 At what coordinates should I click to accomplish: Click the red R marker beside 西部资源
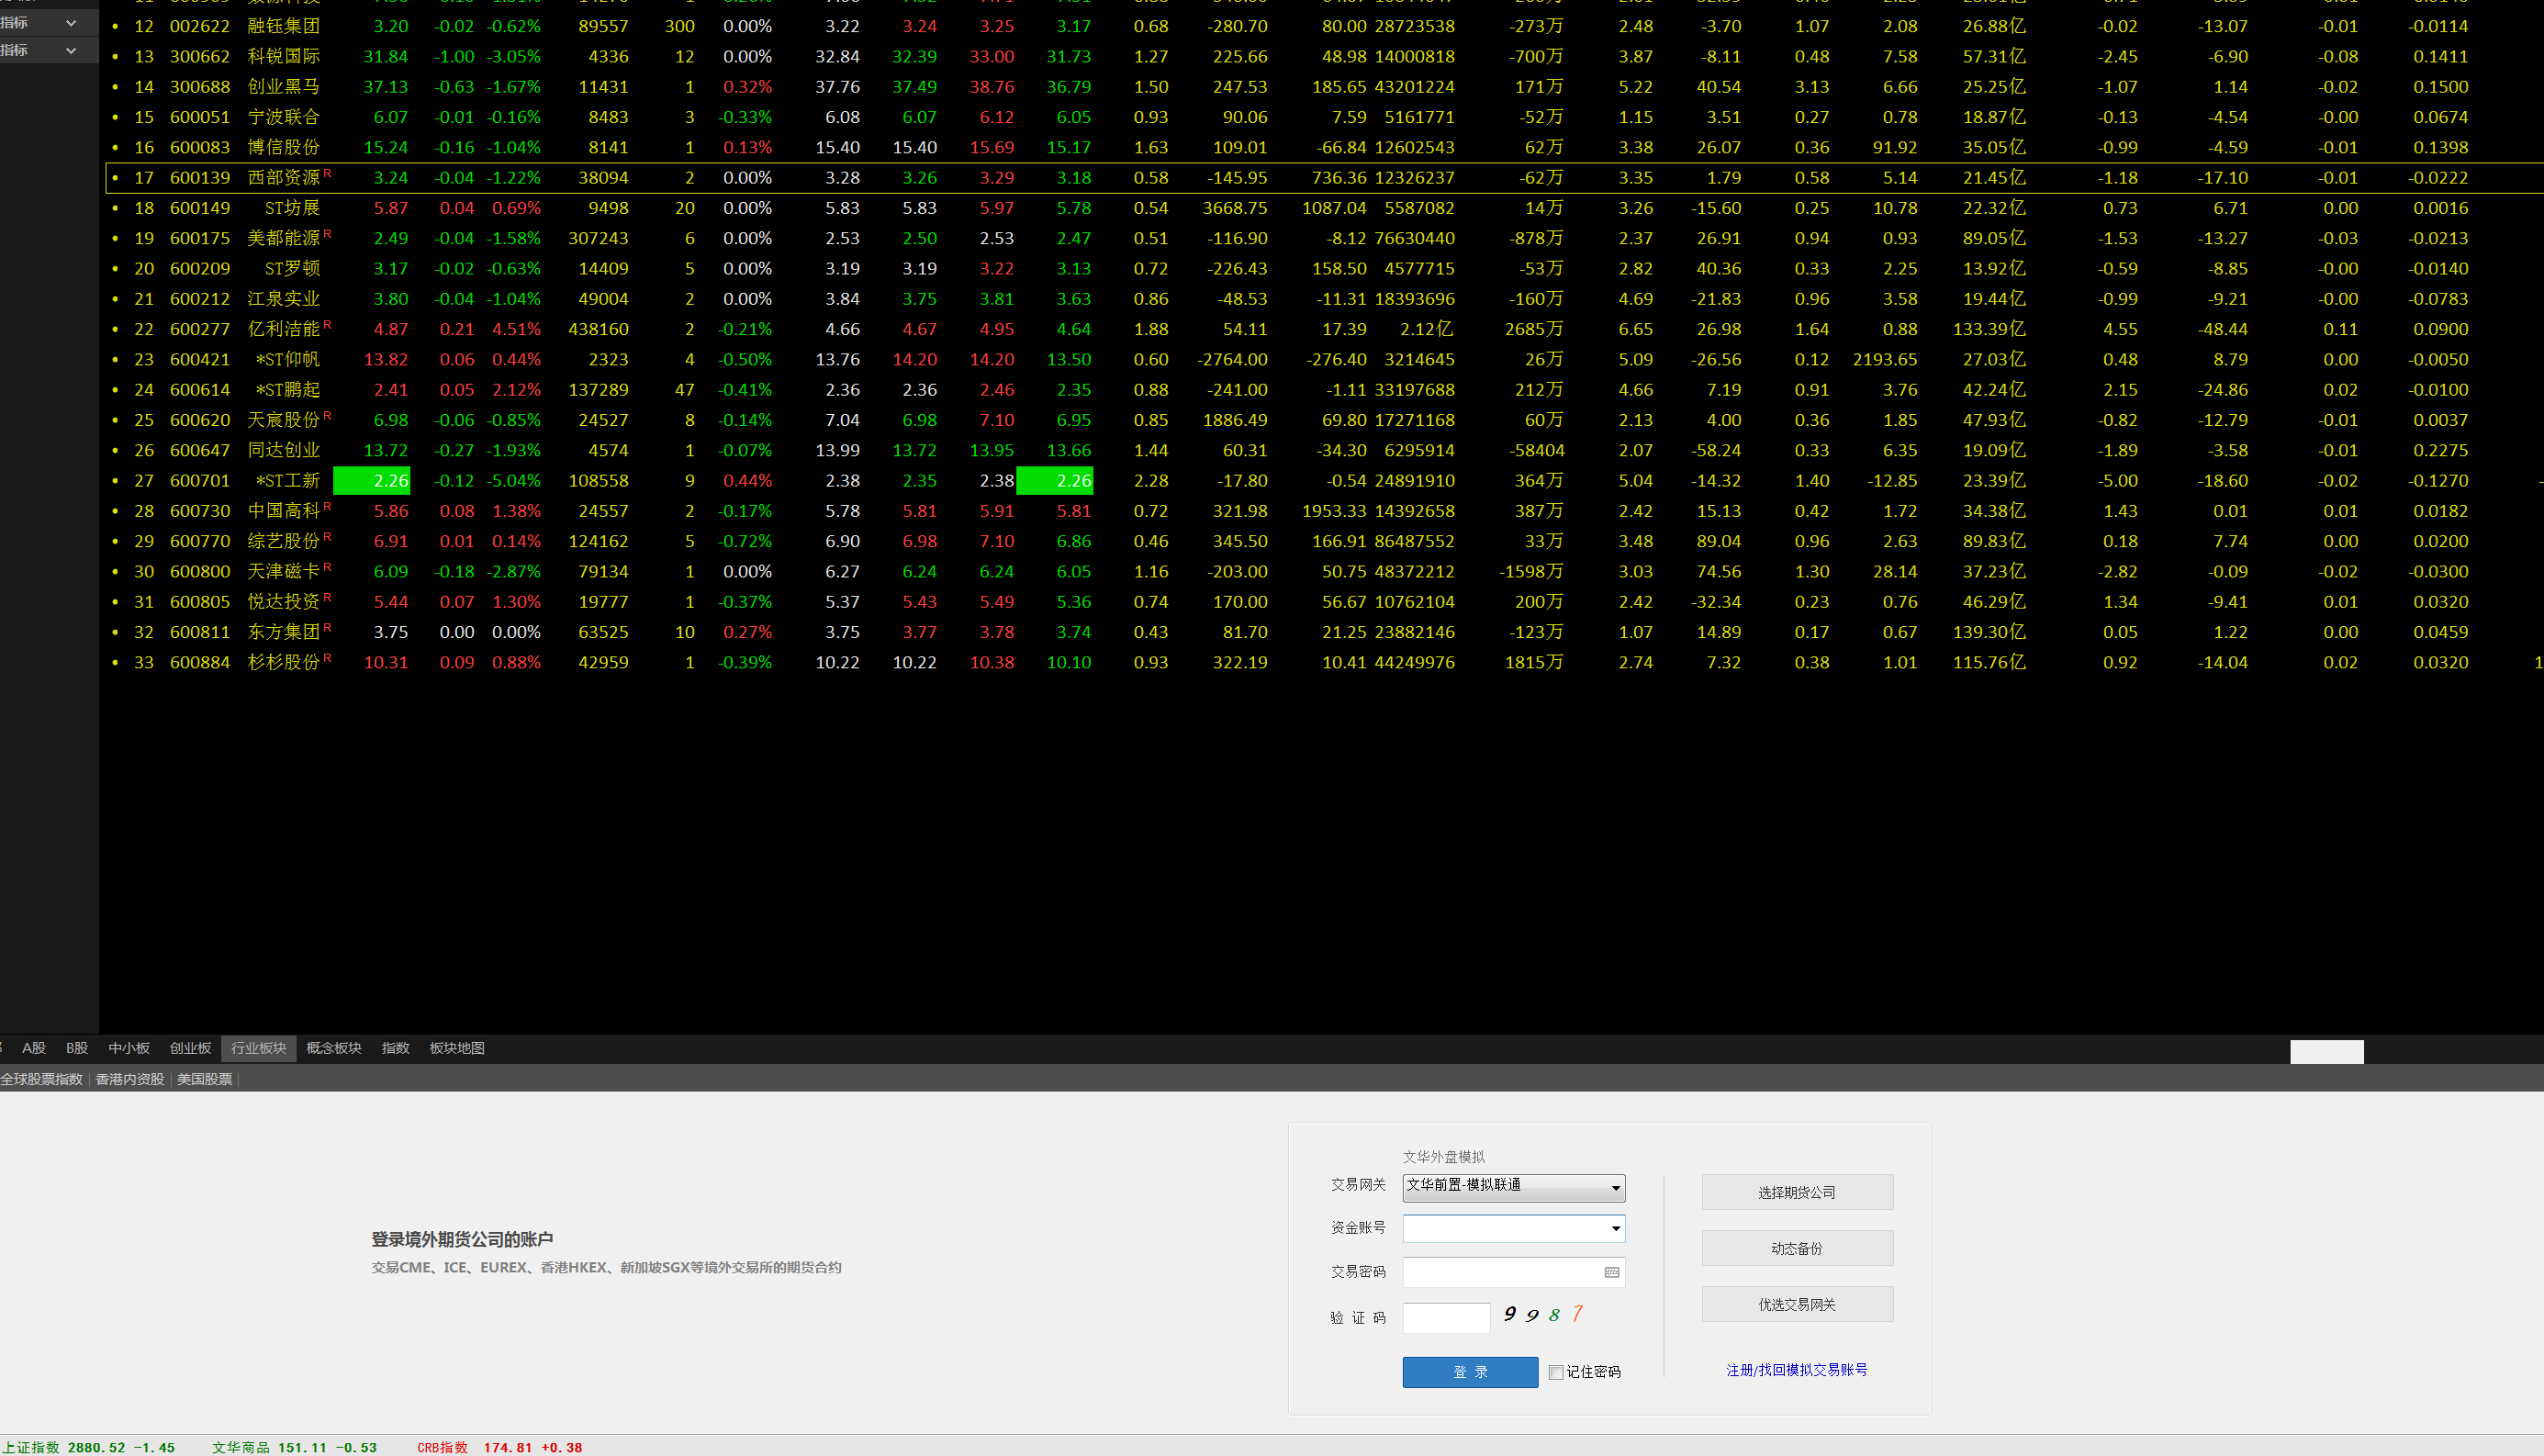click(x=327, y=173)
